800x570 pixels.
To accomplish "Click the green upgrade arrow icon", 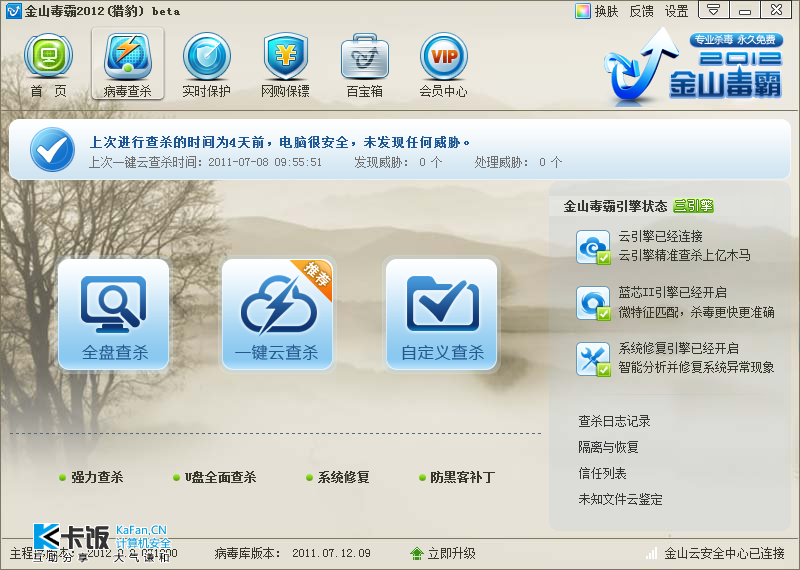I will [x=417, y=553].
